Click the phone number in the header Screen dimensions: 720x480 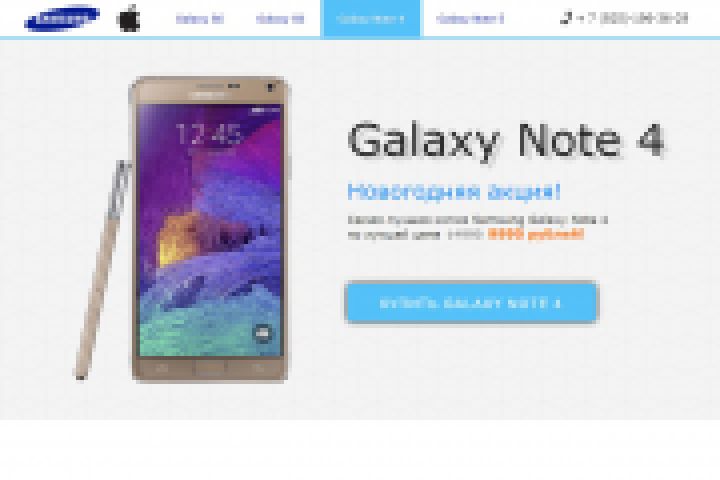(632, 18)
